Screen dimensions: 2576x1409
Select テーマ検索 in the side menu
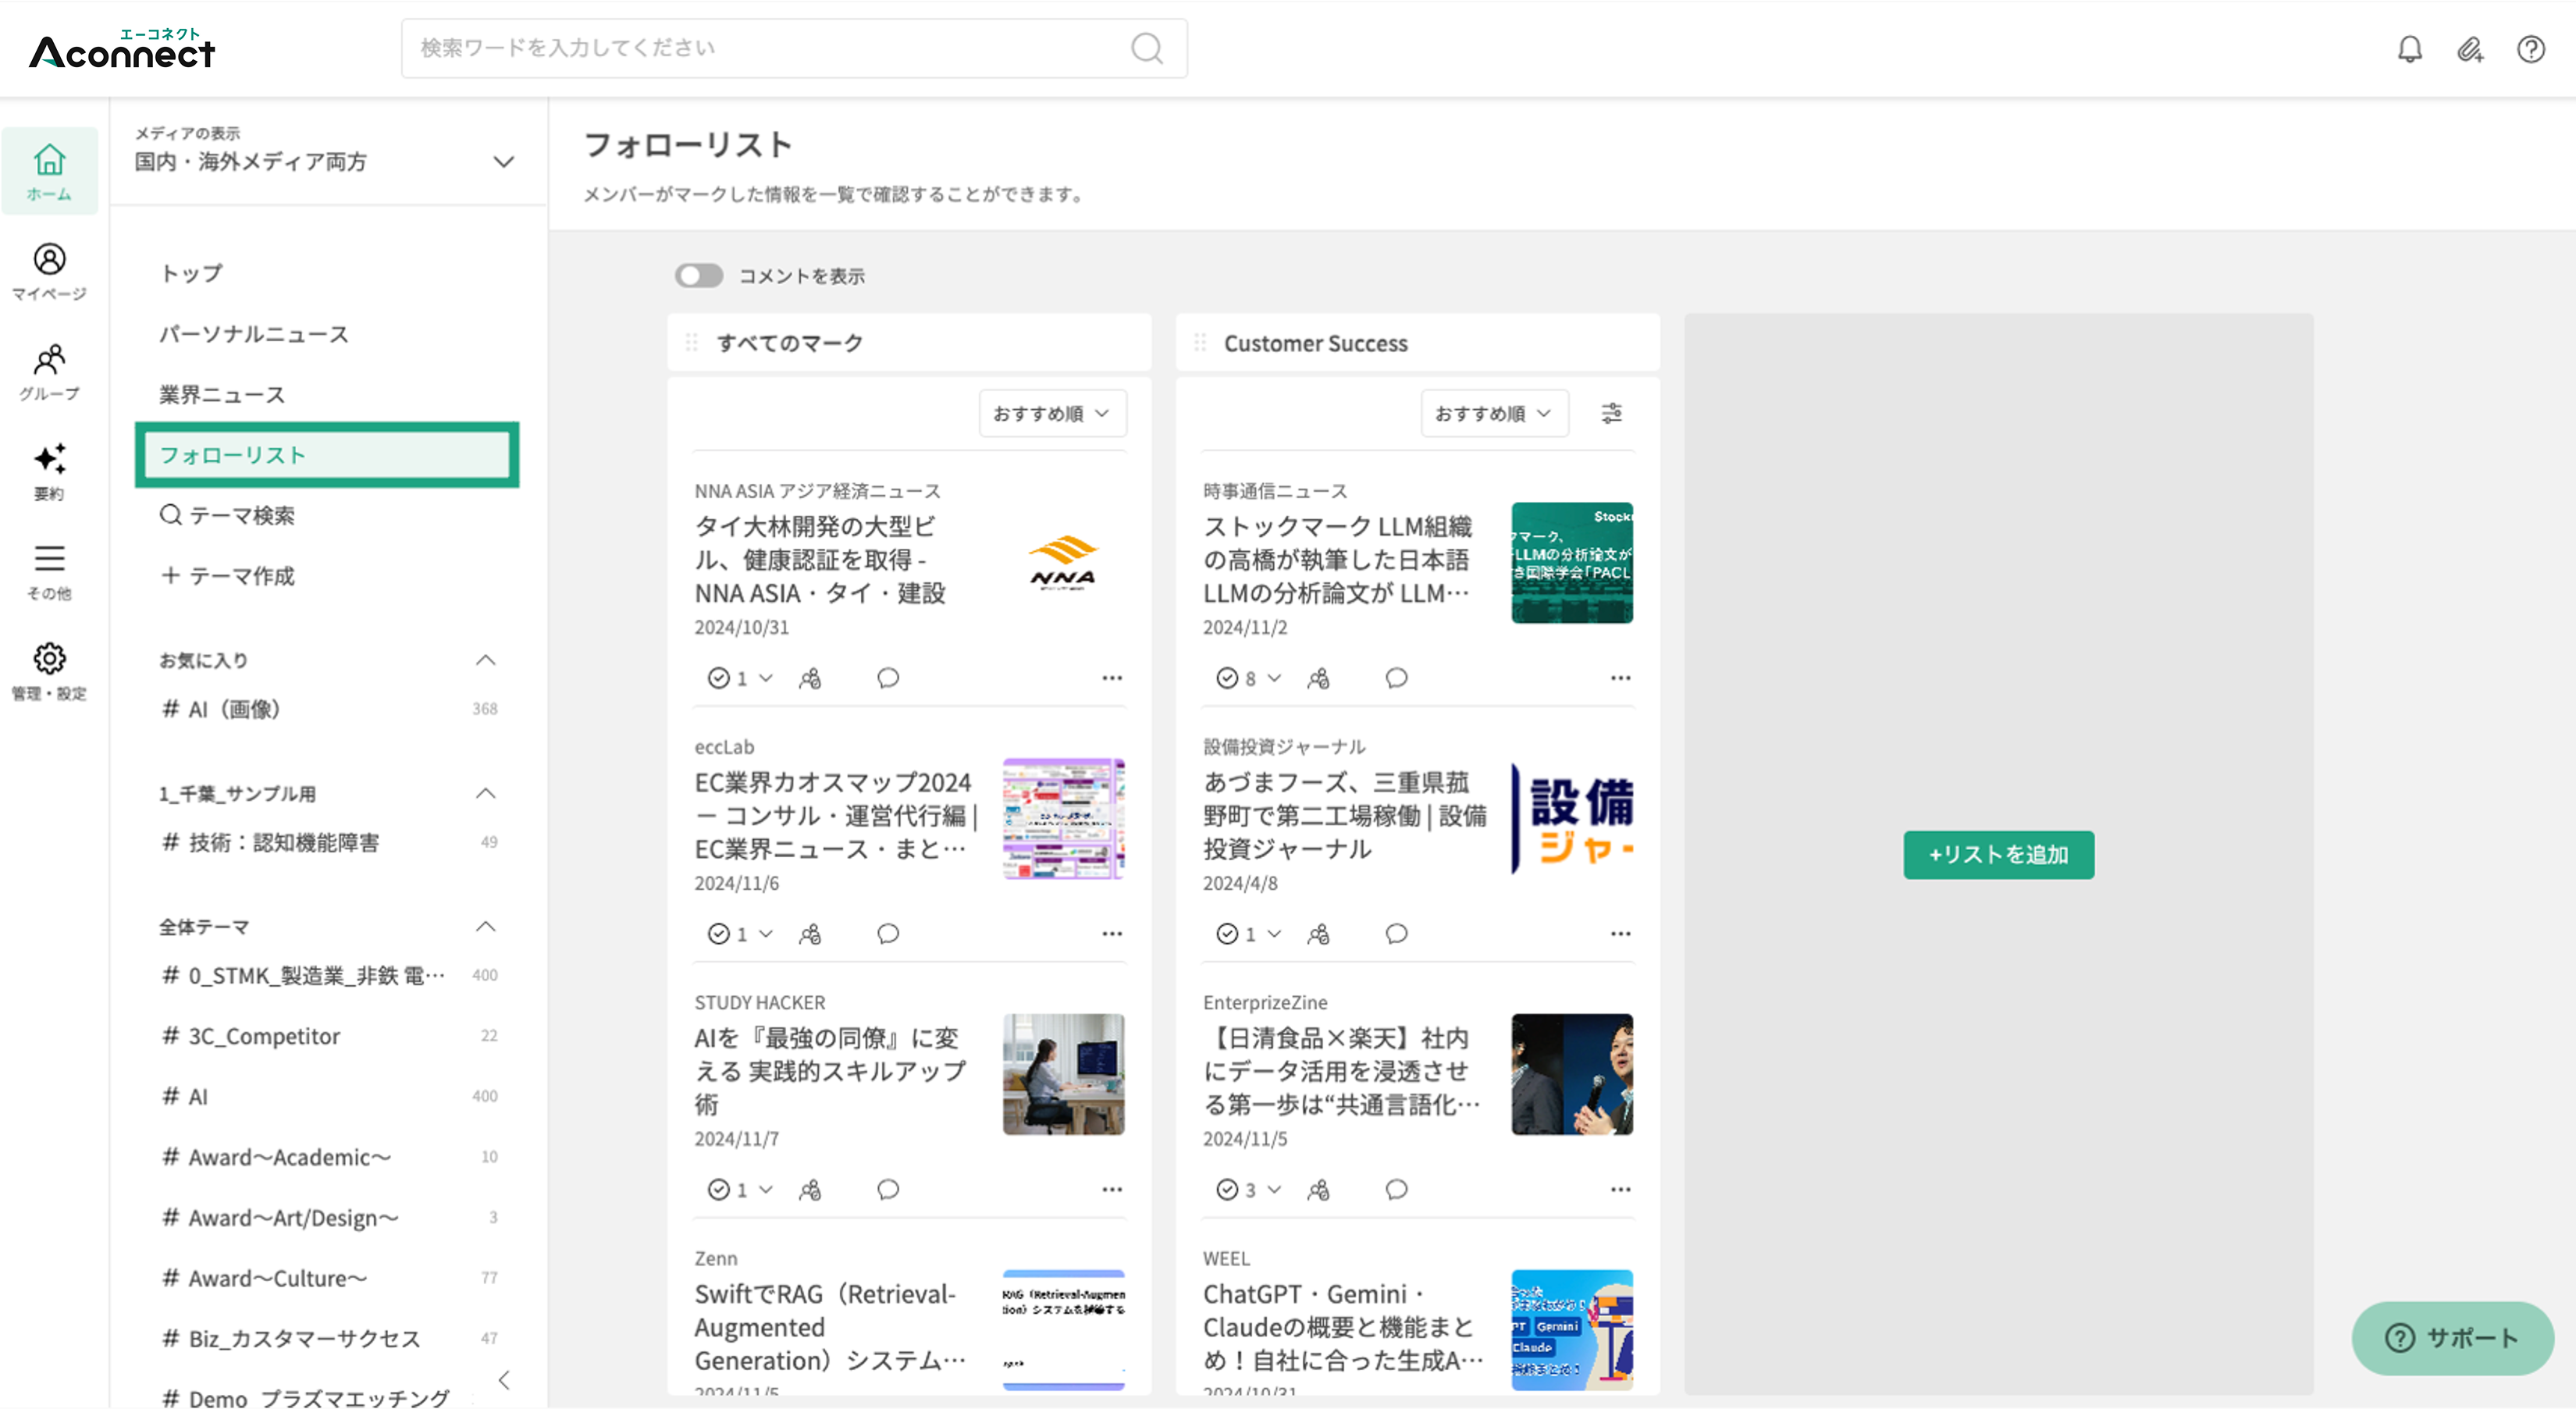(227, 515)
